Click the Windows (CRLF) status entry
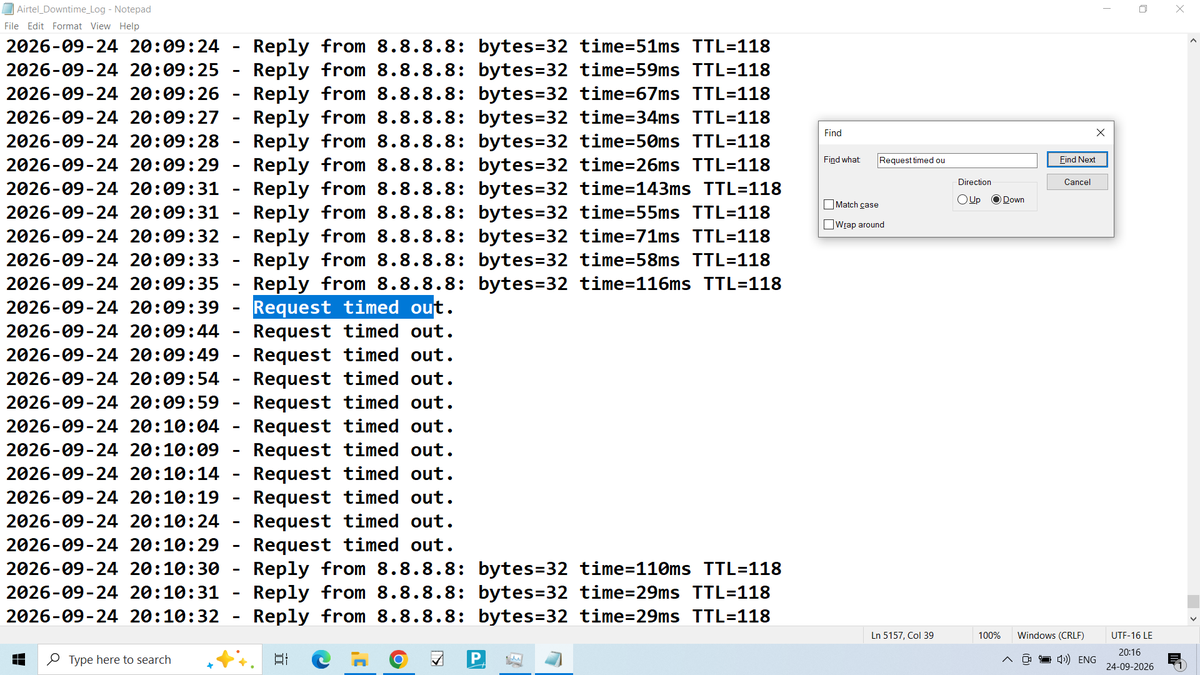 point(1050,635)
